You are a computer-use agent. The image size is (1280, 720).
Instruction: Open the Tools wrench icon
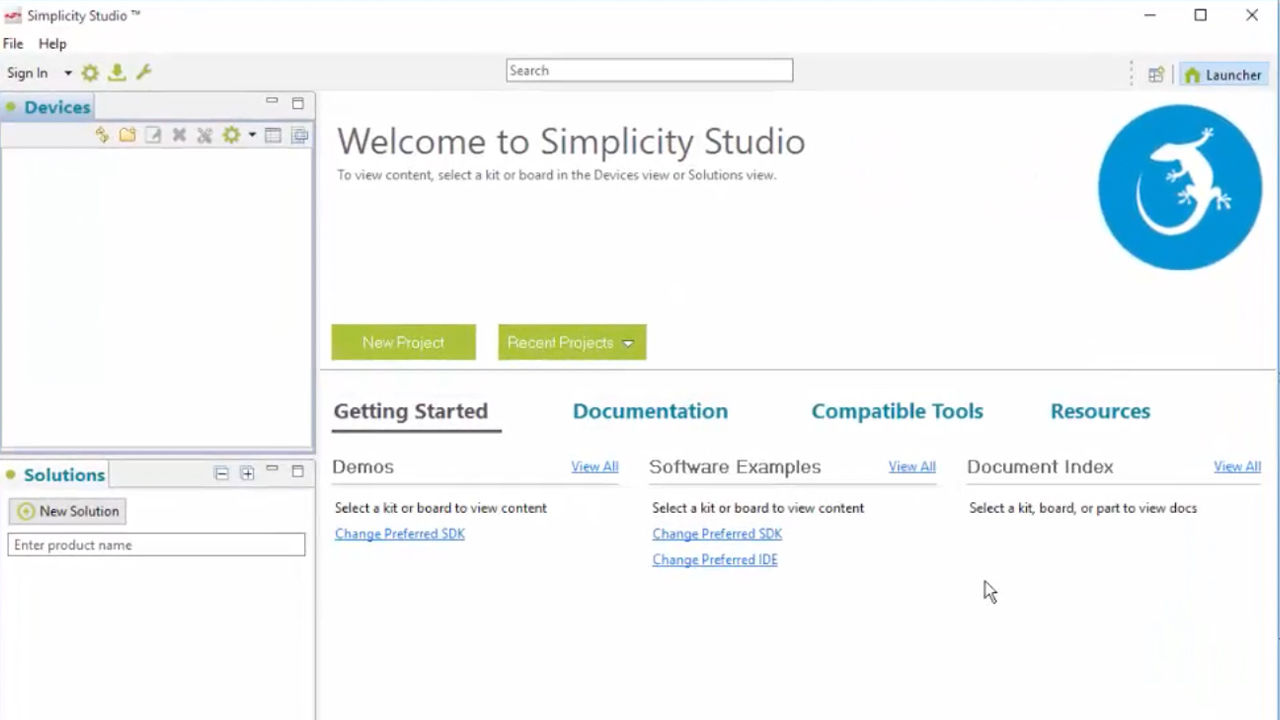[x=143, y=73]
